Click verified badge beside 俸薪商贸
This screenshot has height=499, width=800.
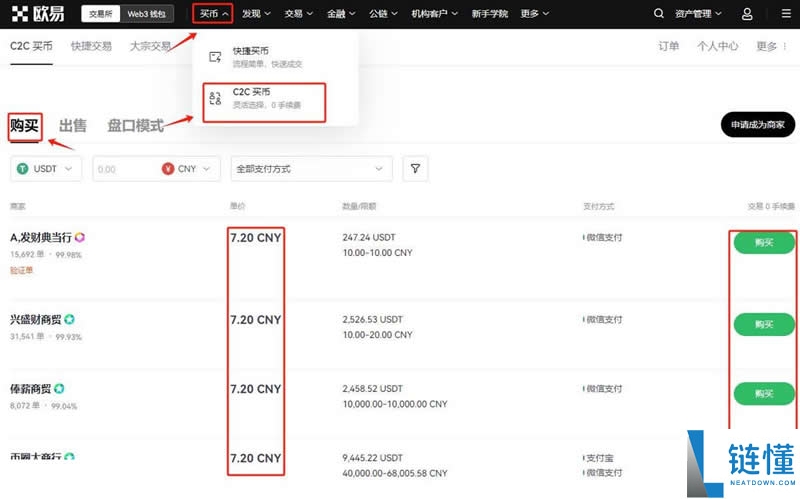coord(59,389)
